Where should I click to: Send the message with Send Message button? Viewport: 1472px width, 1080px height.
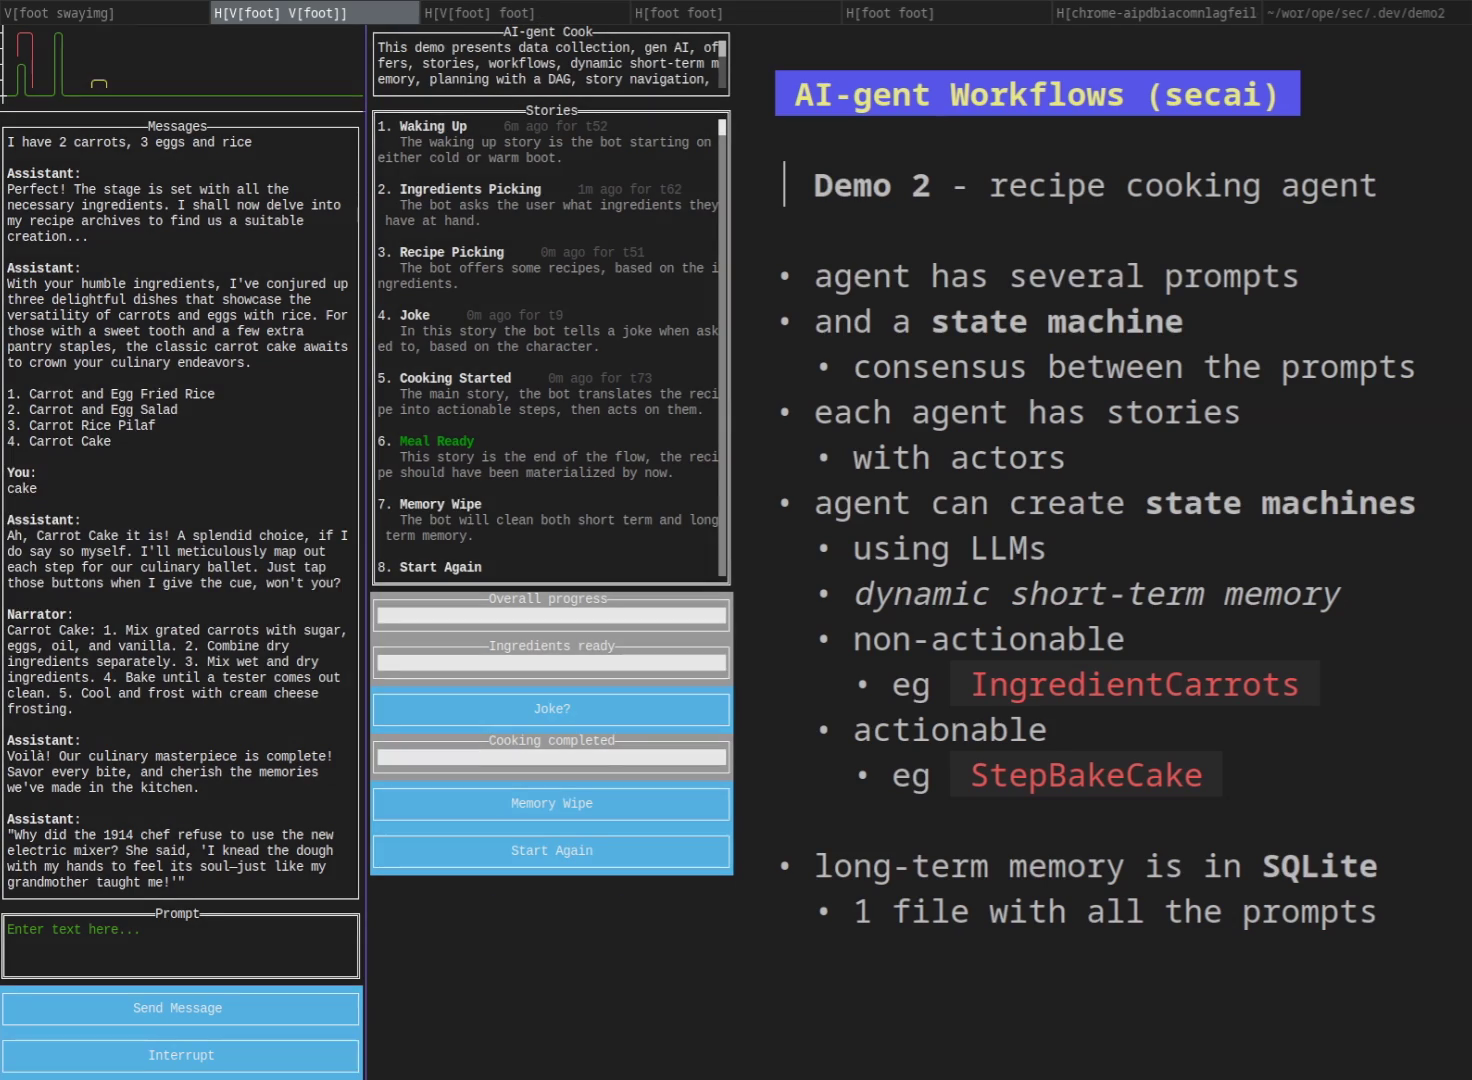pyautogui.click(x=180, y=1008)
